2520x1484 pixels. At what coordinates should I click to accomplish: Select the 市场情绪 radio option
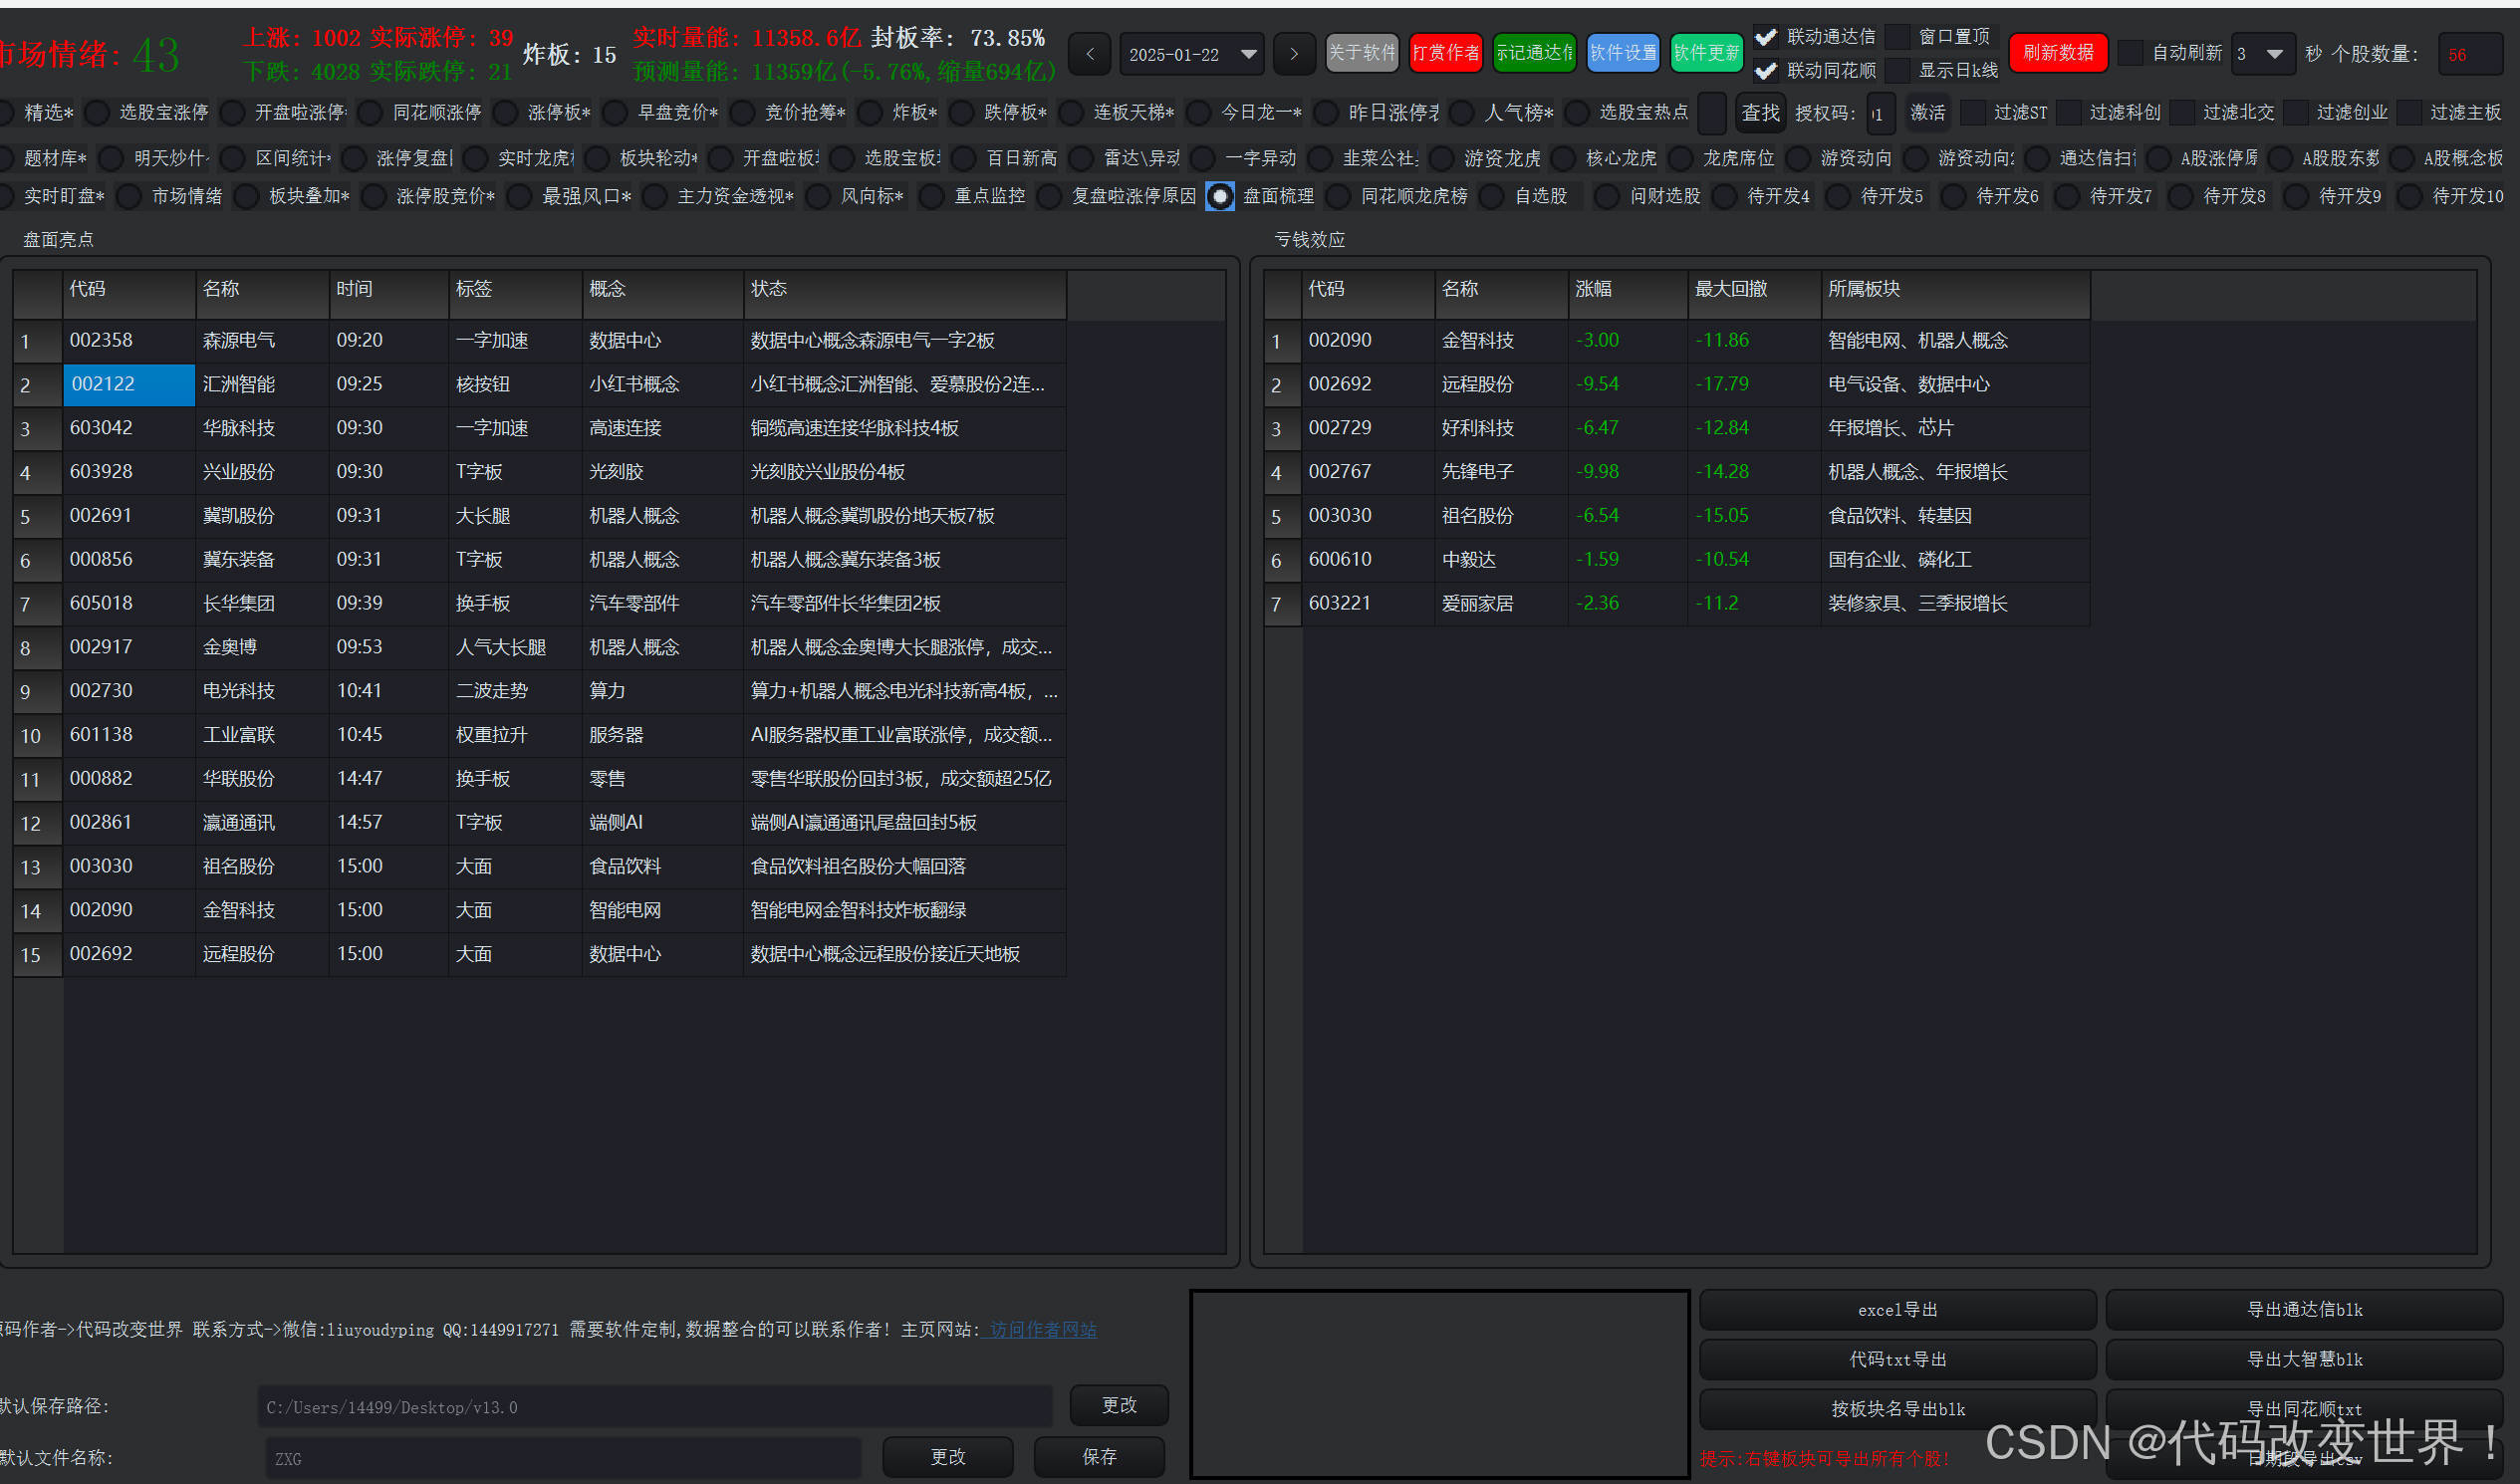tap(130, 197)
